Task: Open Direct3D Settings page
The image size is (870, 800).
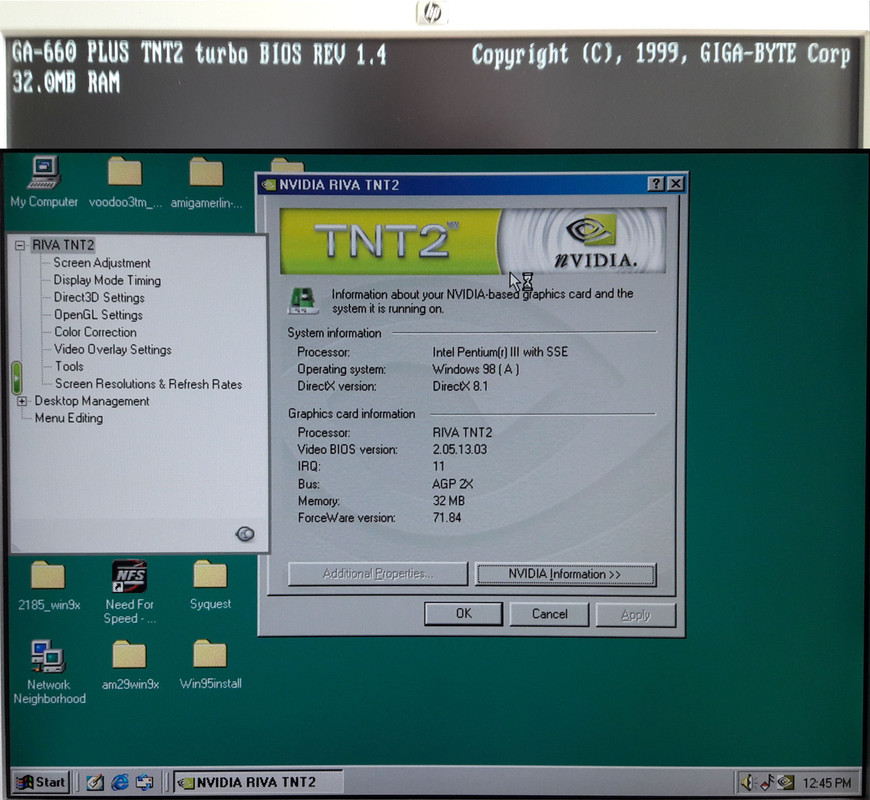Action: pos(99,297)
